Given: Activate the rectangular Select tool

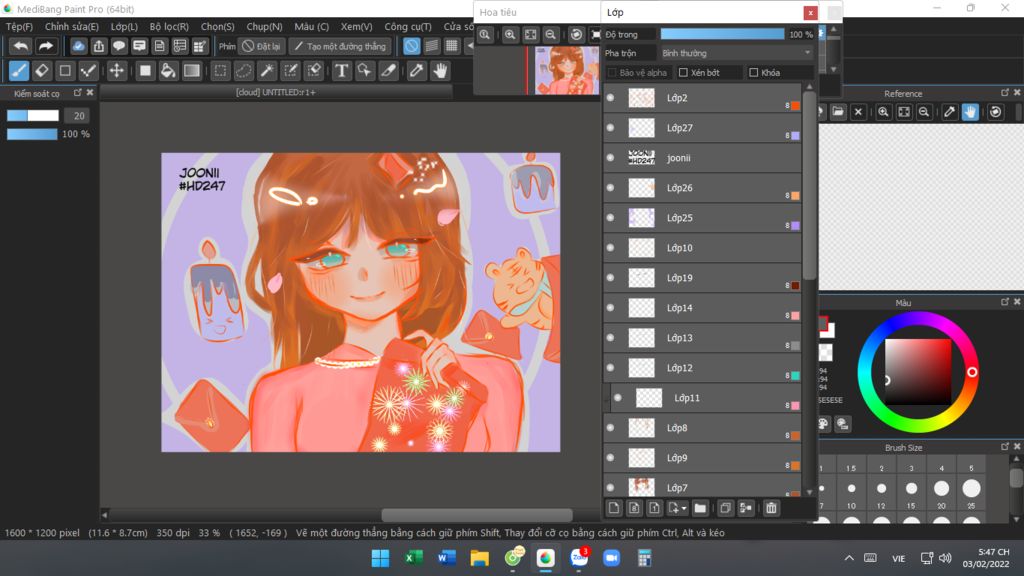Looking at the screenshot, I should point(221,71).
